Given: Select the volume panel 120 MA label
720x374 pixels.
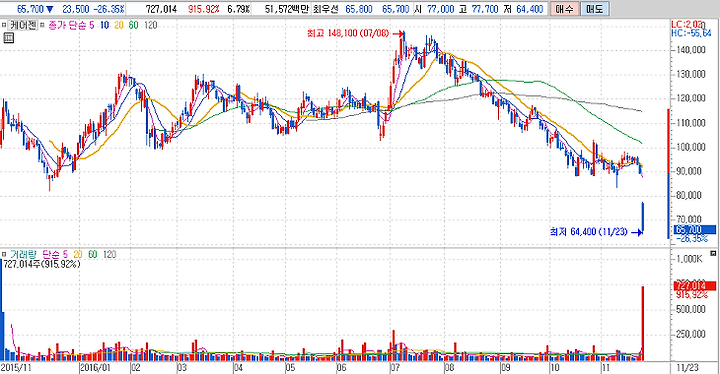Looking at the screenshot, I should click(x=109, y=254).
